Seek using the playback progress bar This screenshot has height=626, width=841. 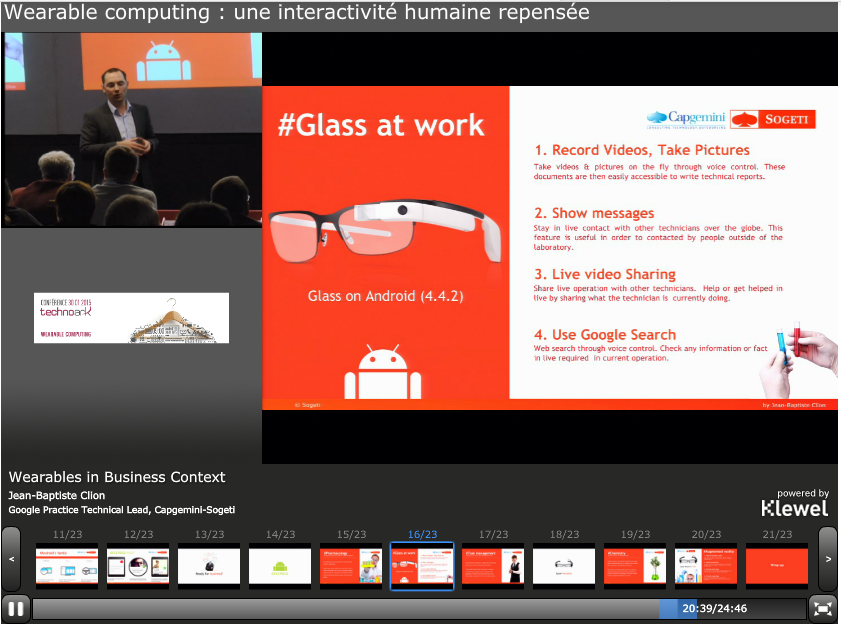[x=419, y=609]
